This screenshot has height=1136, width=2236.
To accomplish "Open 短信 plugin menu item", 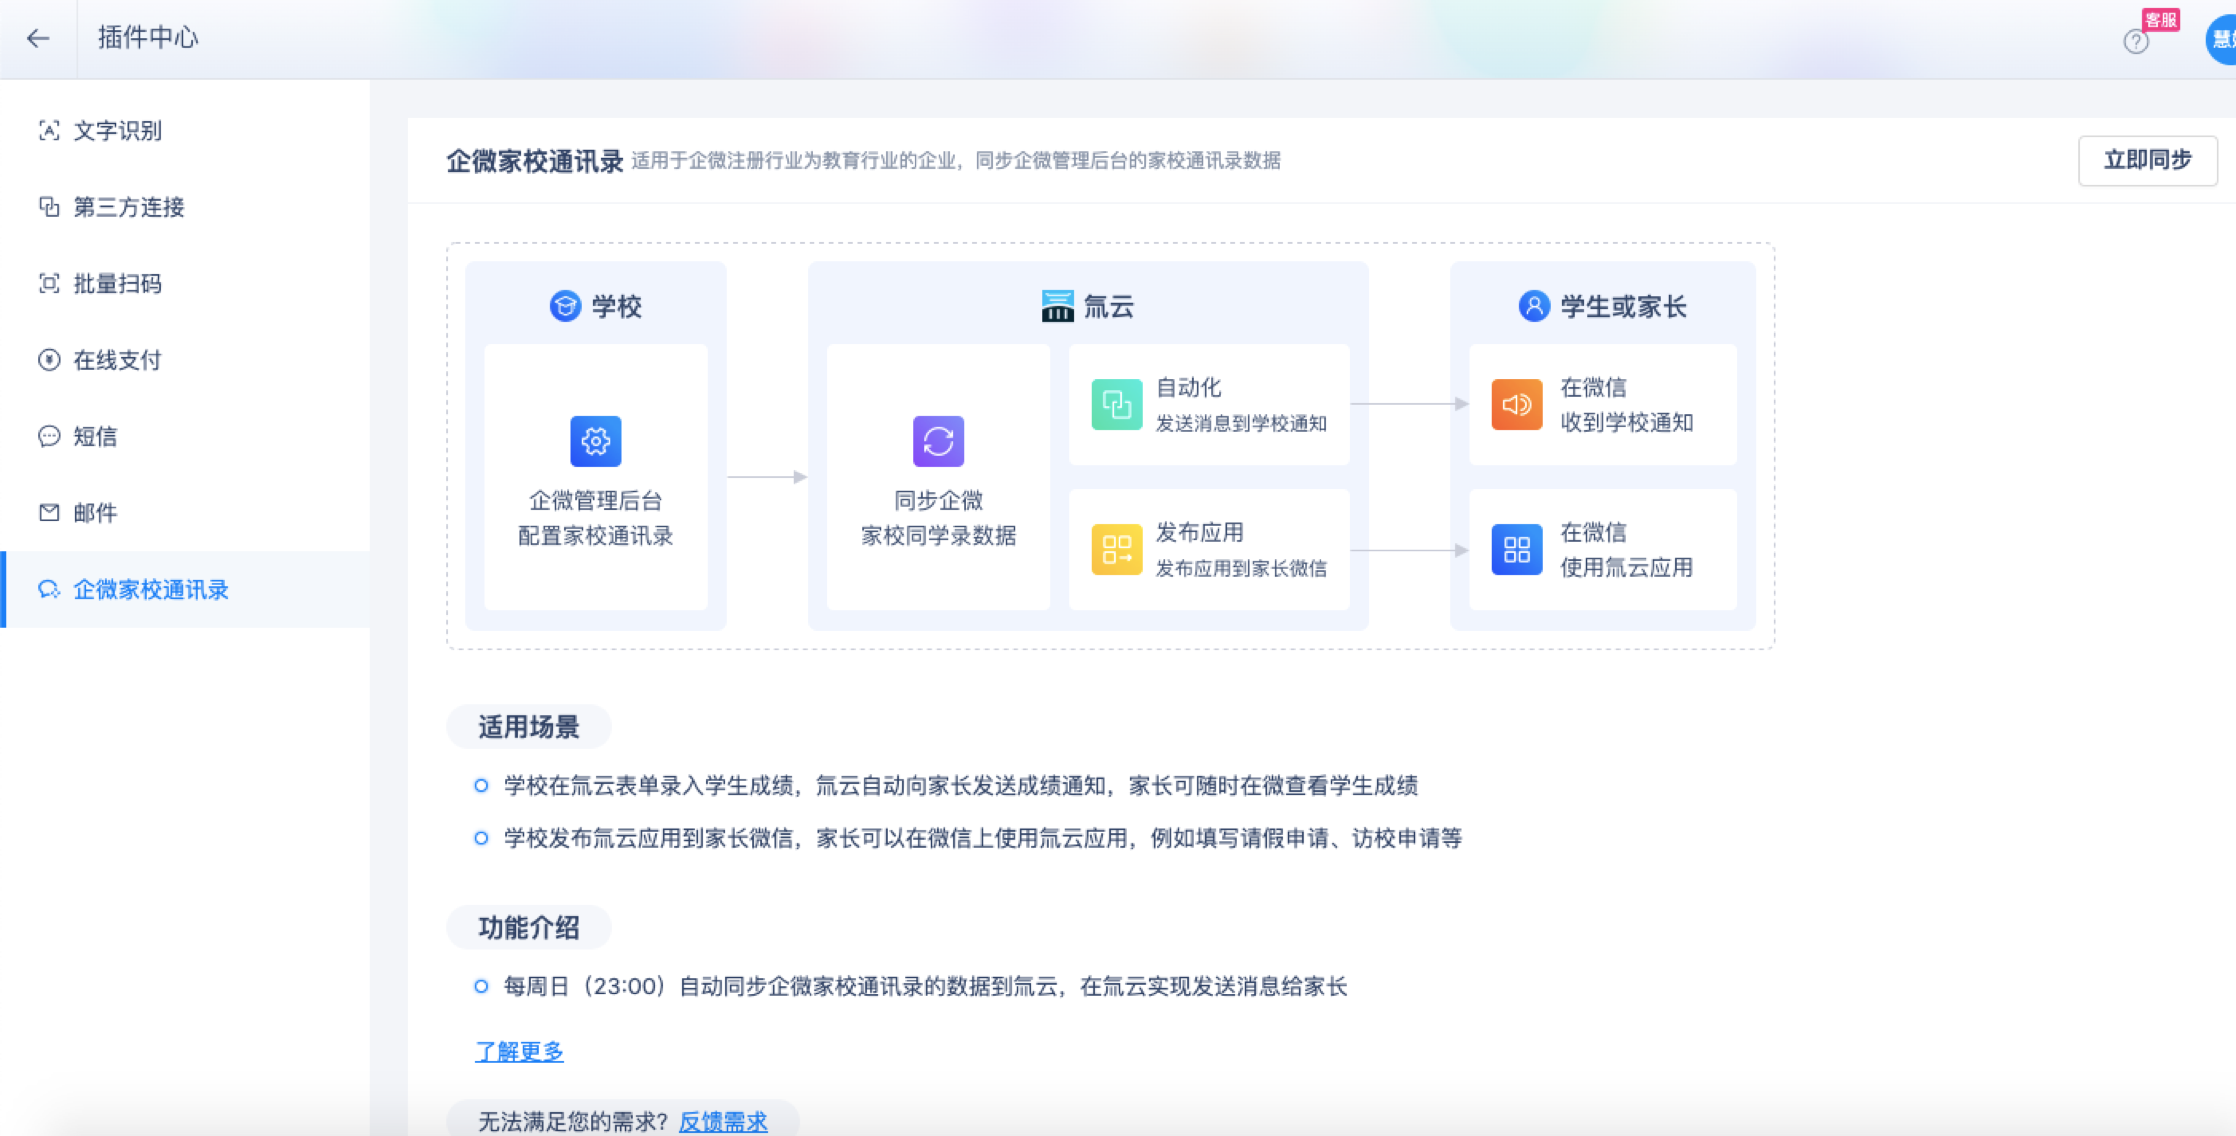I will point(185,436).
